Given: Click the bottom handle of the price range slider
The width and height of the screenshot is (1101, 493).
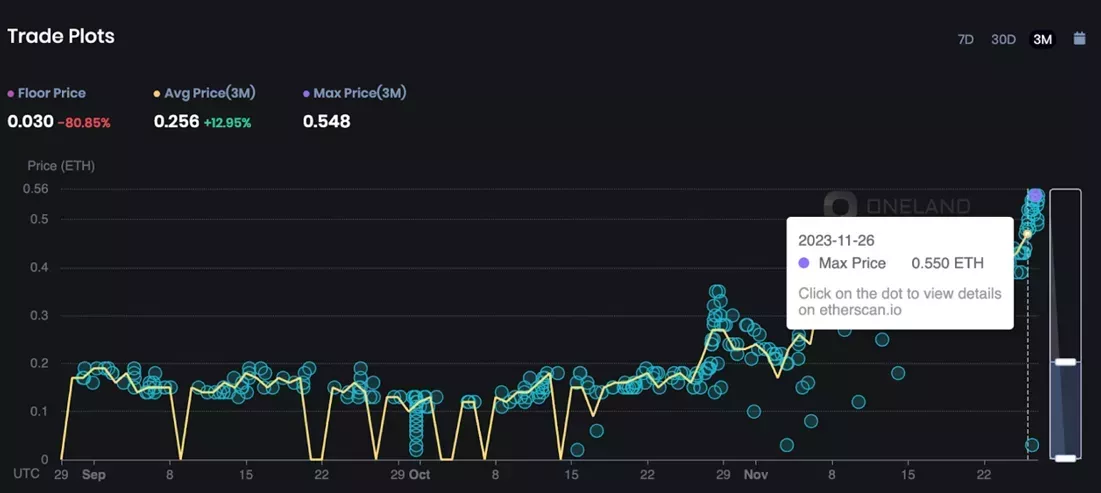Looking at the screenshot, I should pyautogui.click(x=1065, y=457).
